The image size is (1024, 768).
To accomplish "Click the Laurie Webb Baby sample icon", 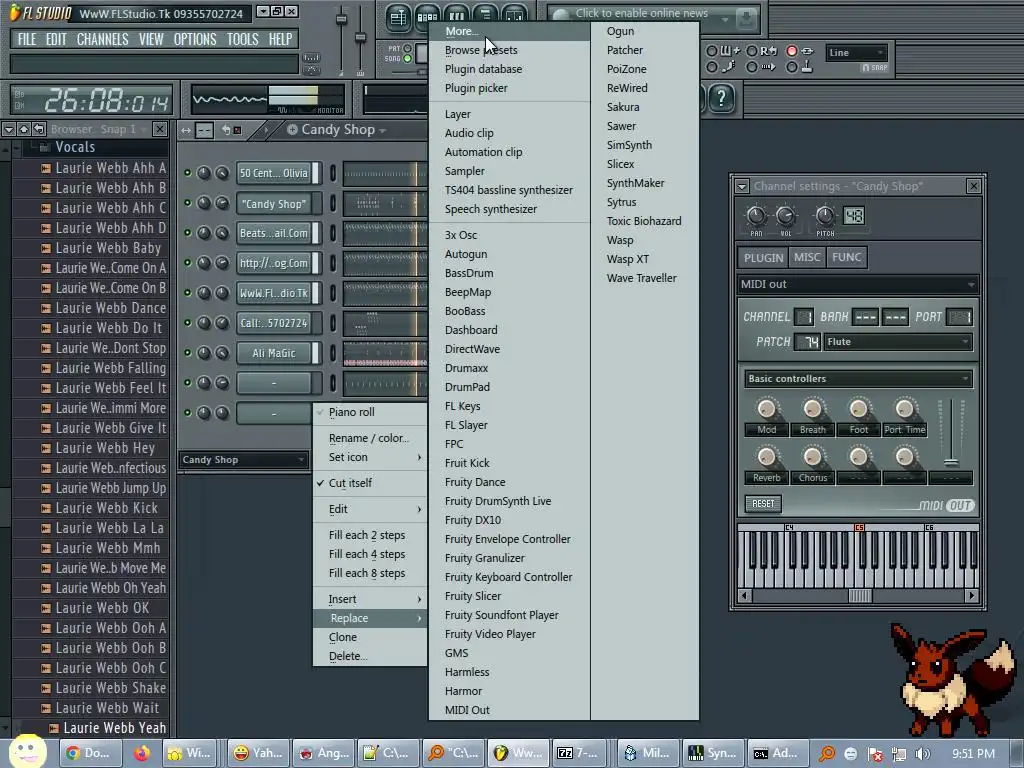I will 46,248.
